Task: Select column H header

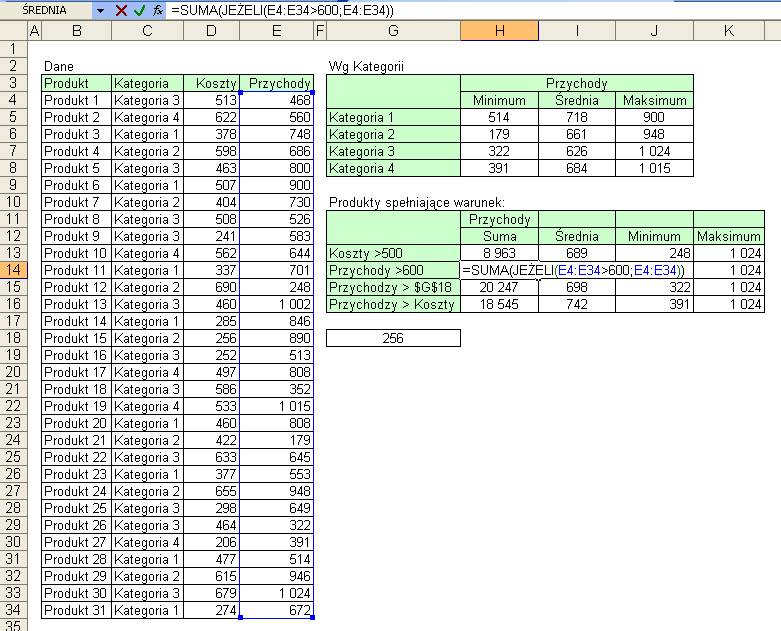Action: click(500, 31)
